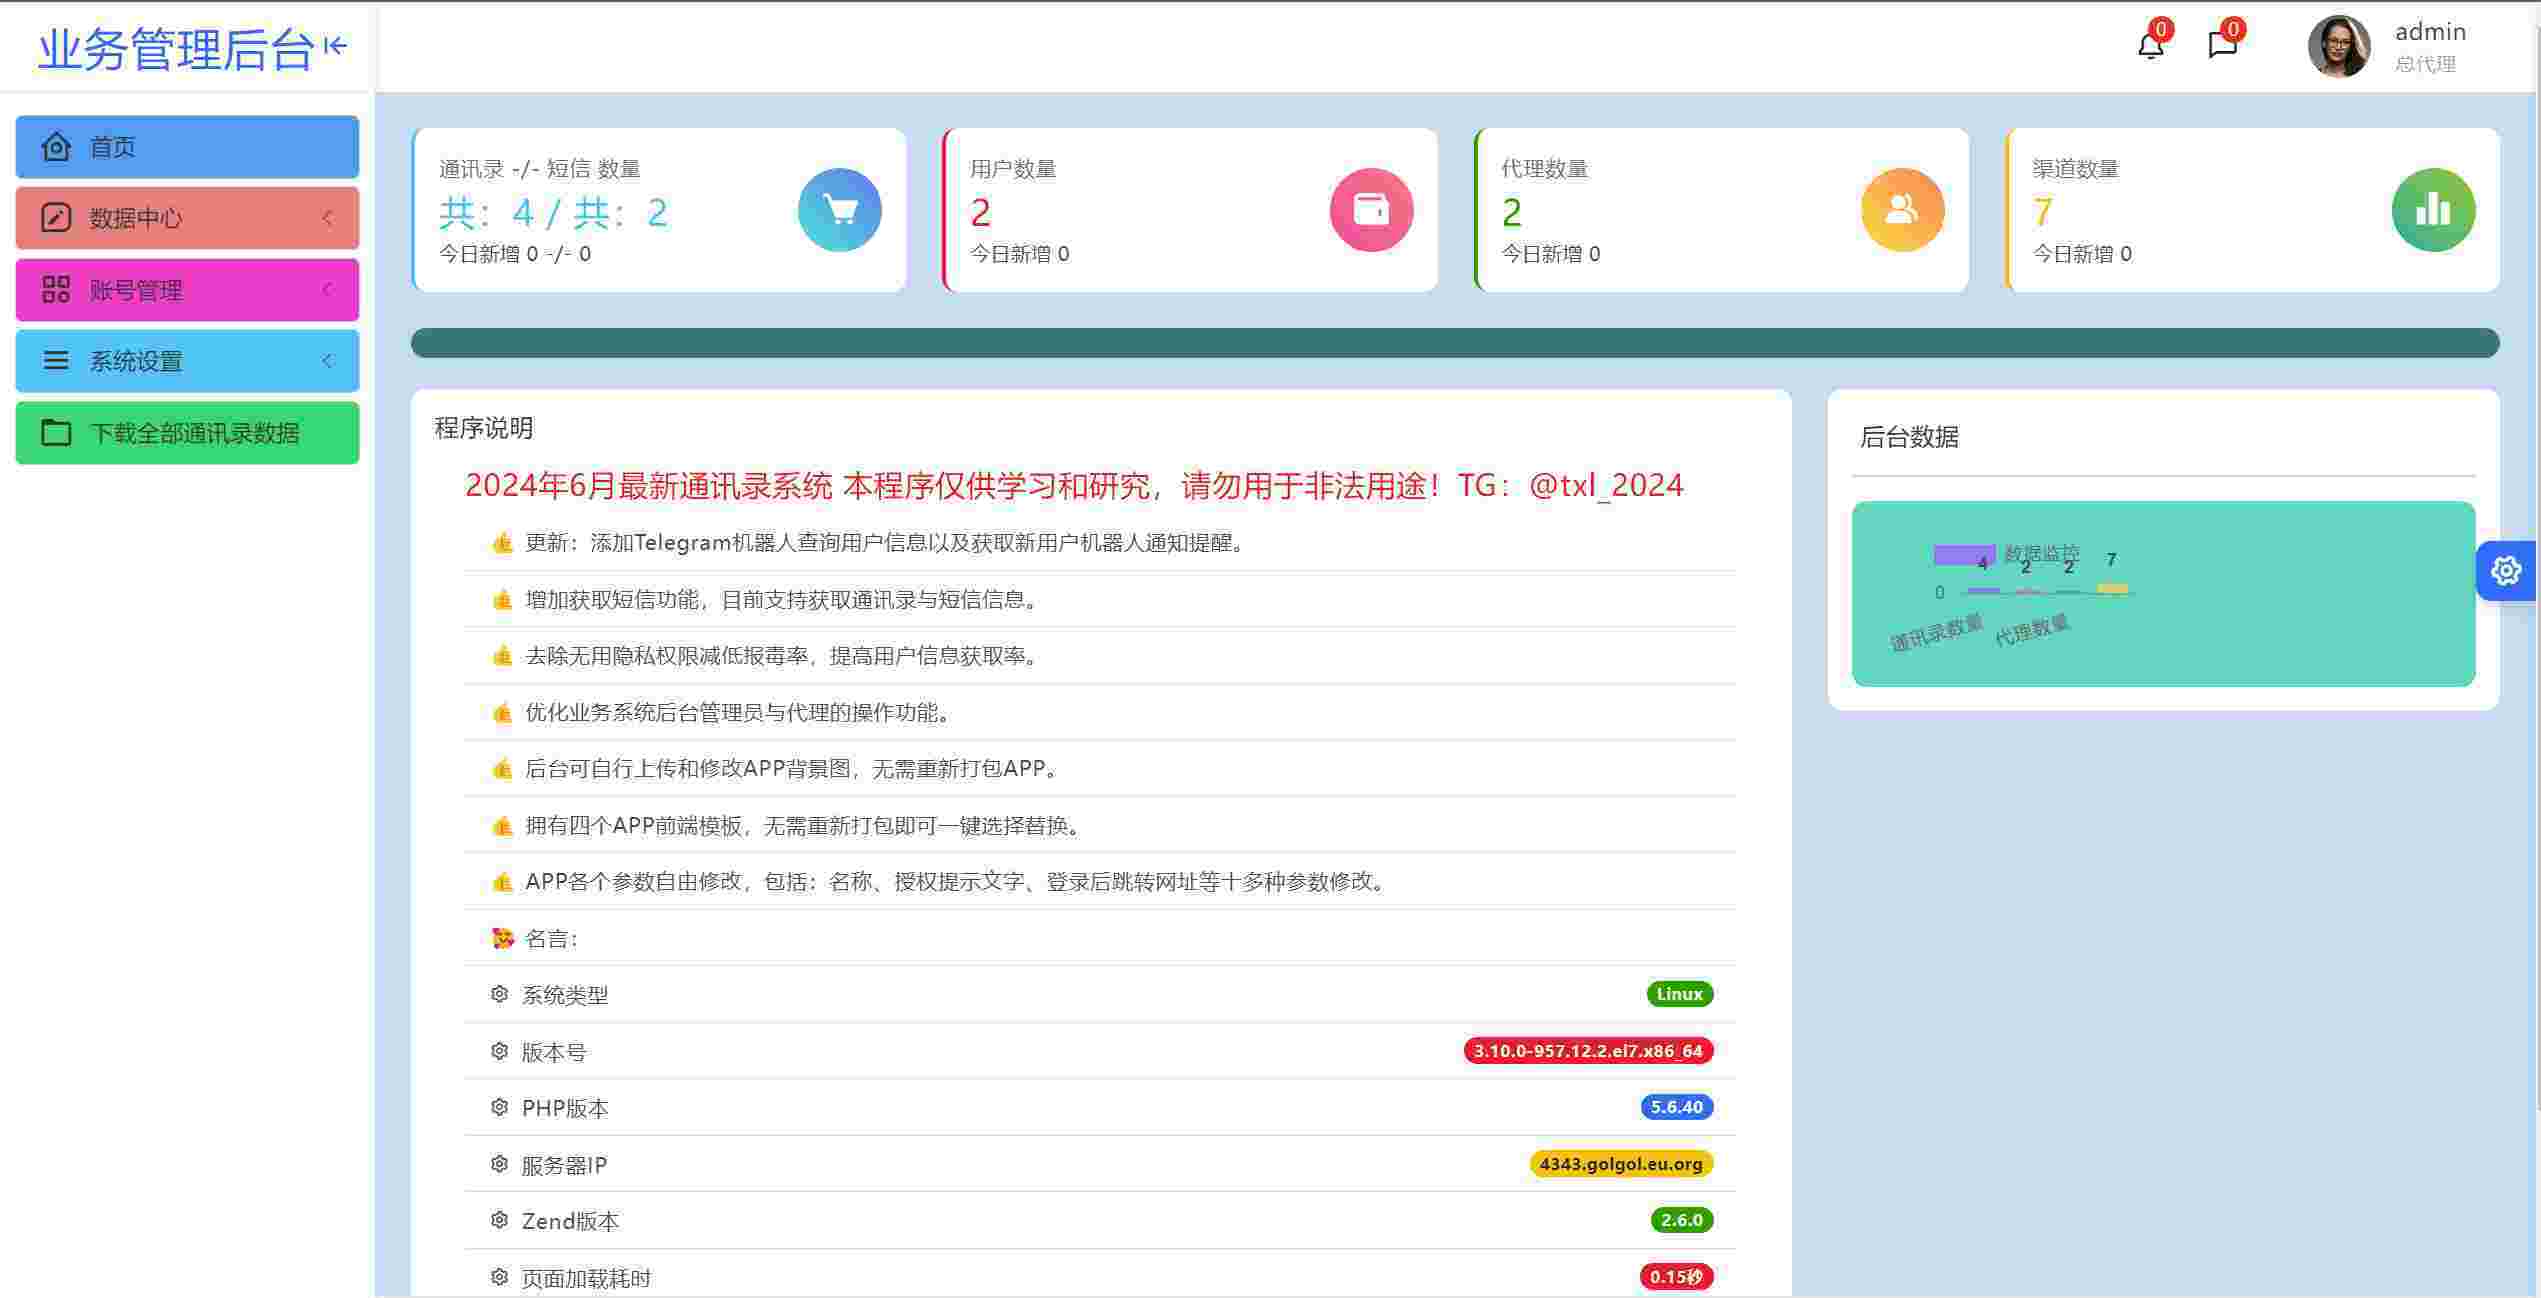Image resolution: width=2541 pixels, height=1298 pixels.
Task: Click the shopping cart icon on 通讯录 card
Action: point(840,210)
